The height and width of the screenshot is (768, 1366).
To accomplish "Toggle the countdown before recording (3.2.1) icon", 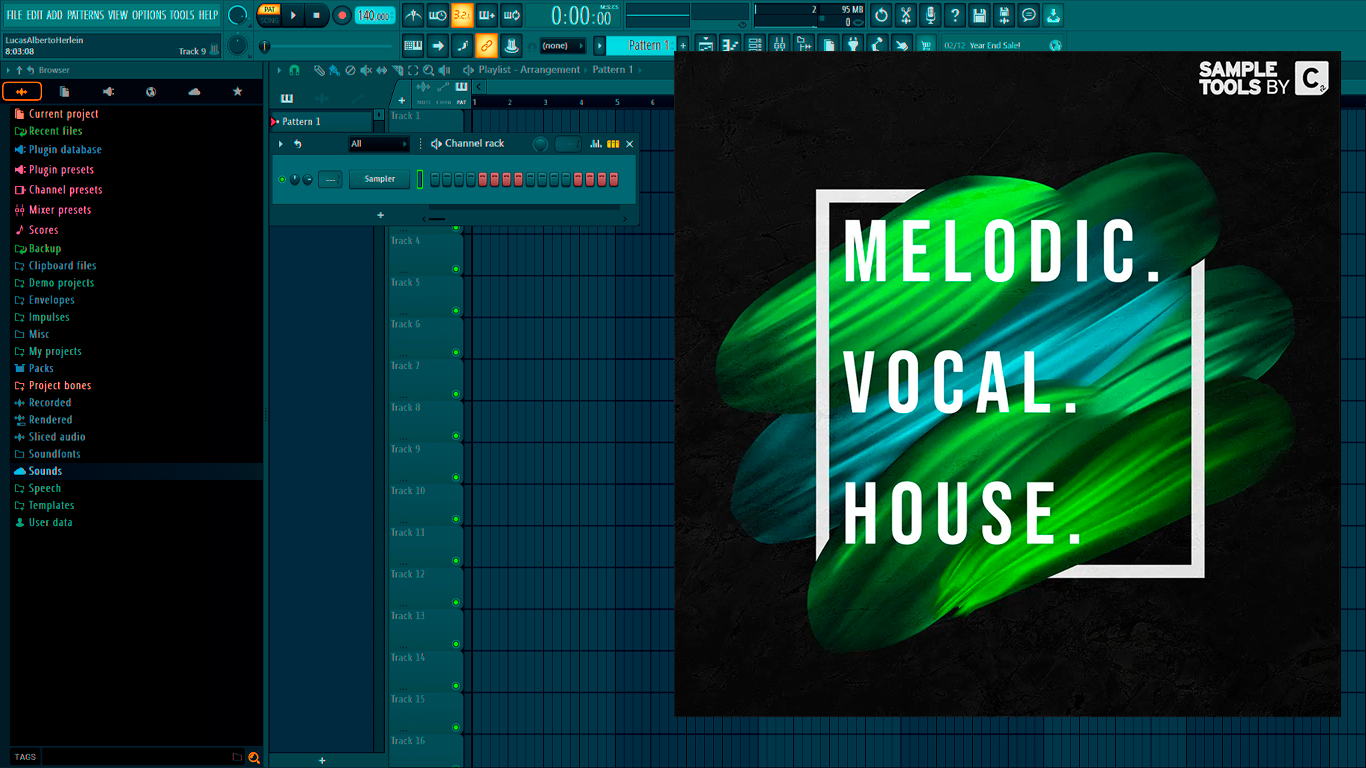I will pyautogui.click(x=462, y=15).
